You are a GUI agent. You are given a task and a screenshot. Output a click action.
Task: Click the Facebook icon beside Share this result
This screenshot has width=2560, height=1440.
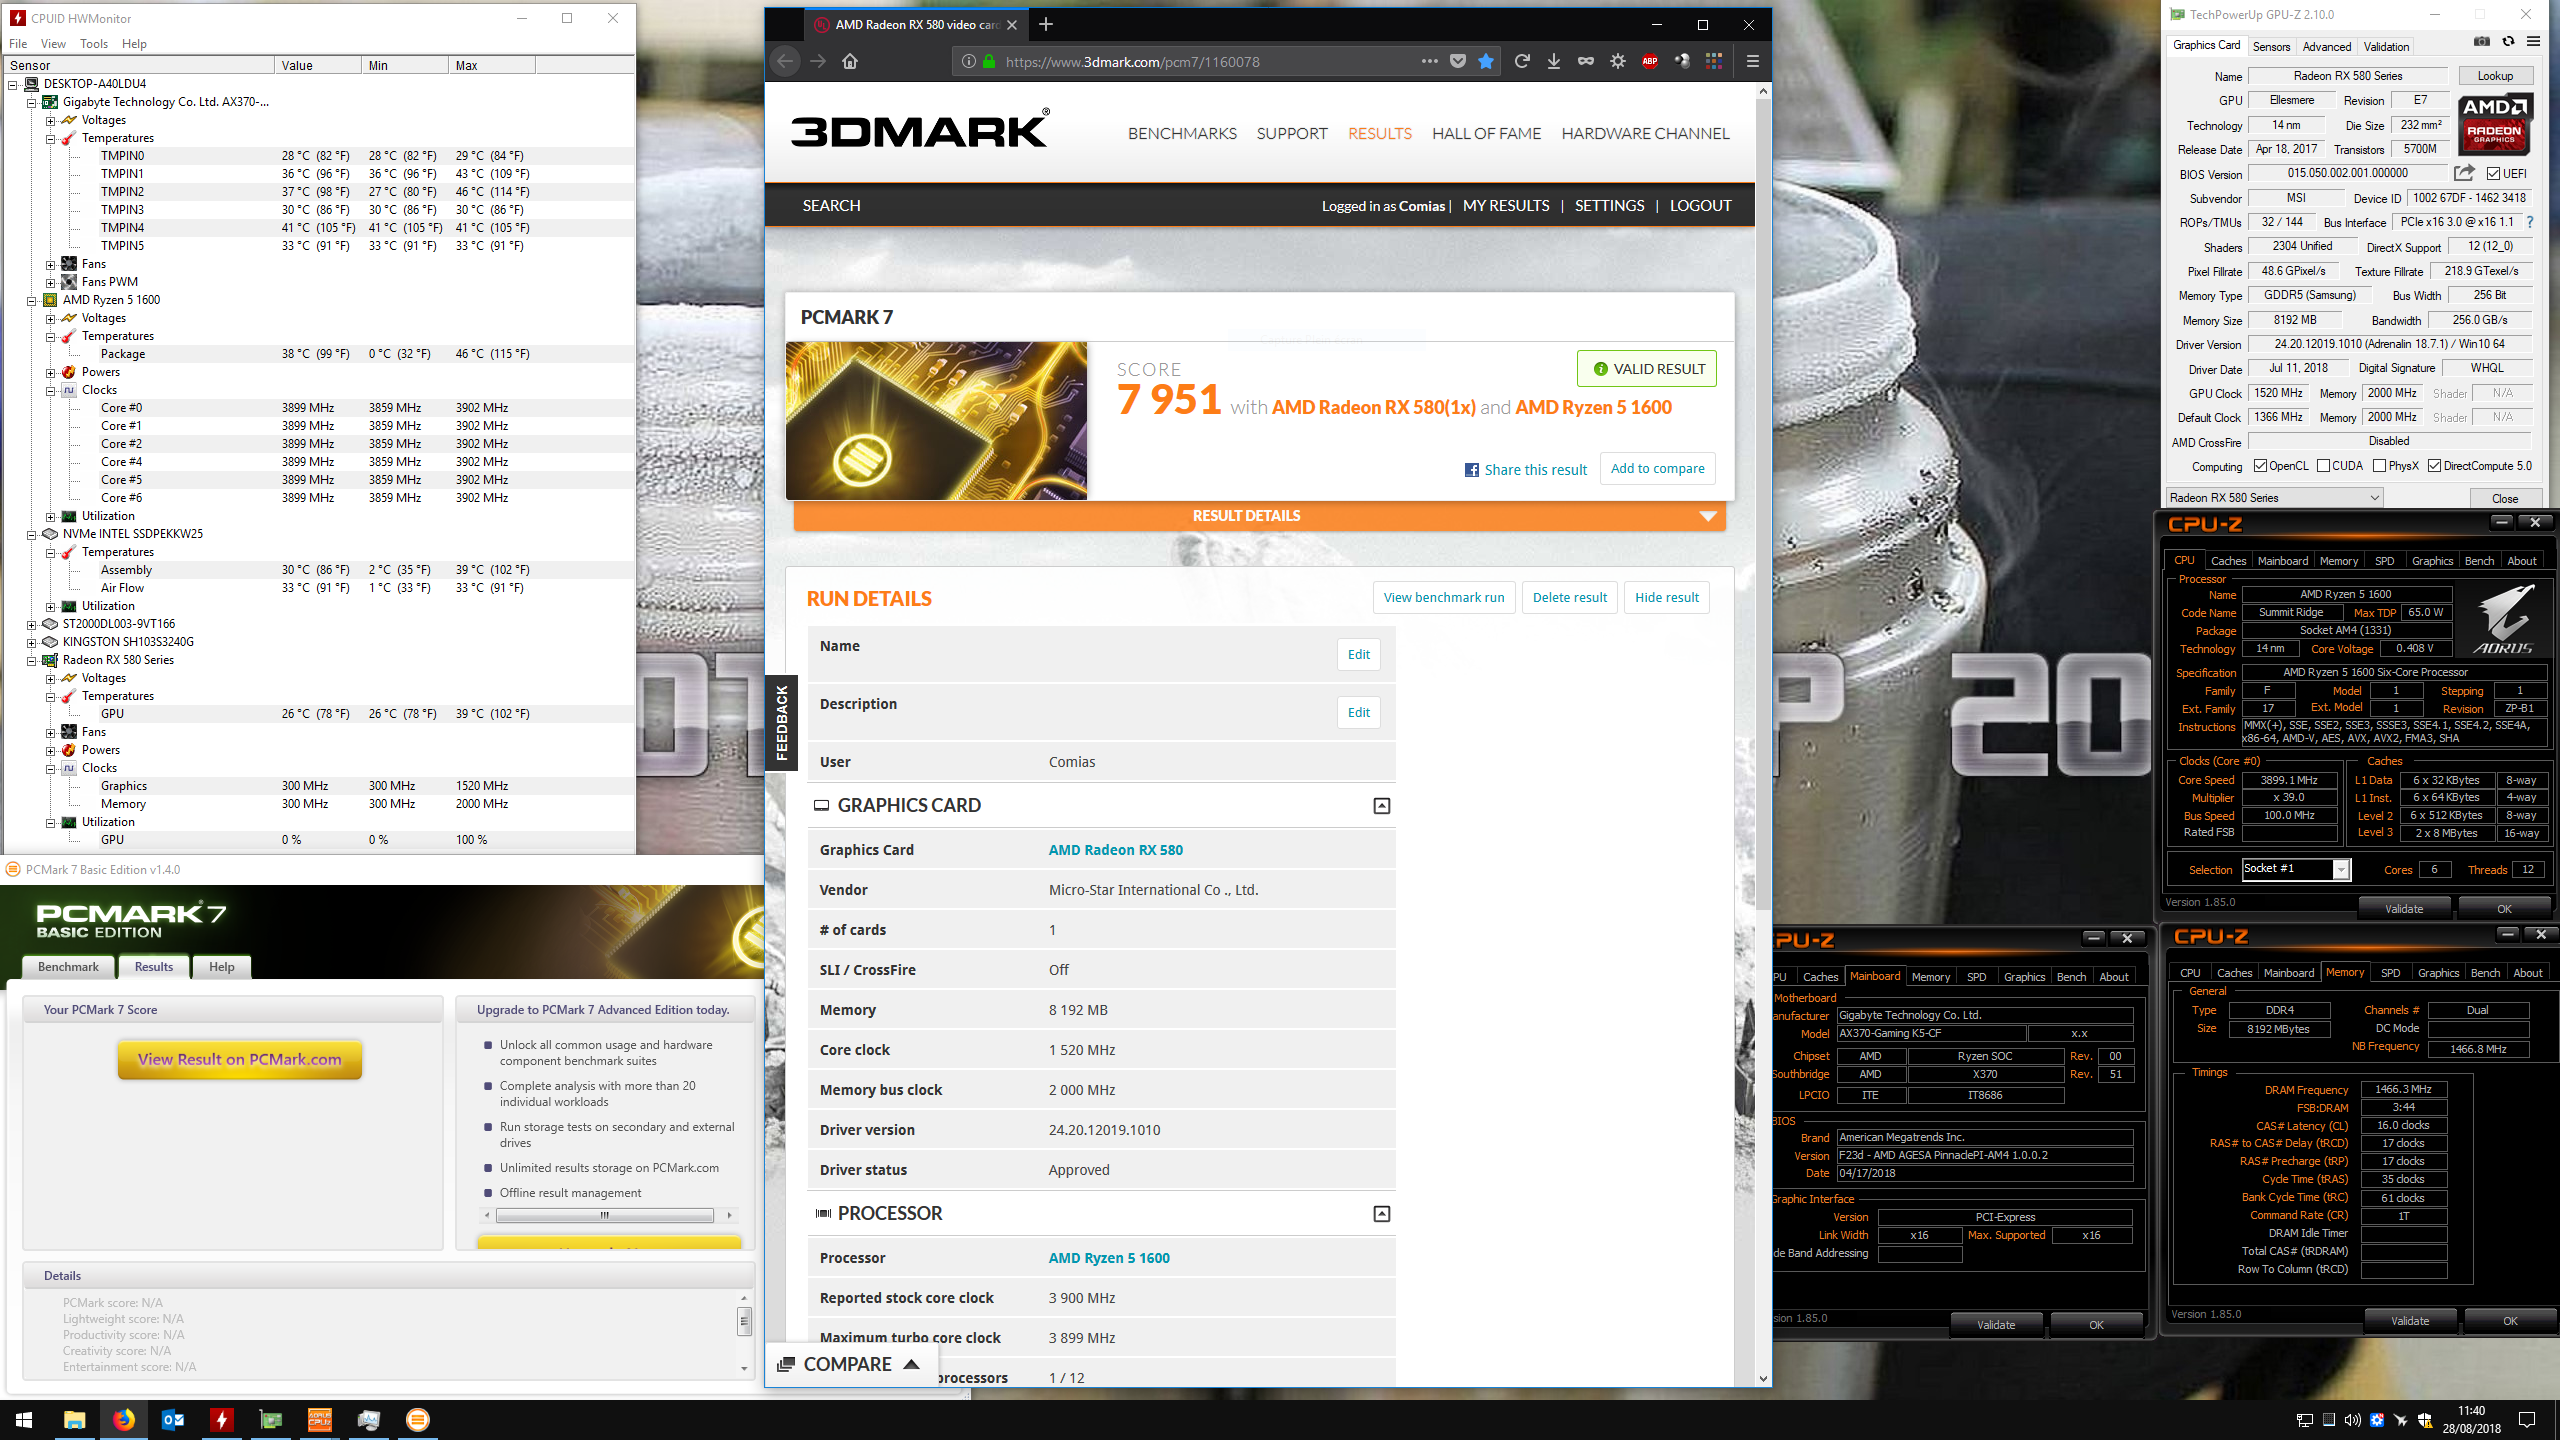[x=1472, y=470]
